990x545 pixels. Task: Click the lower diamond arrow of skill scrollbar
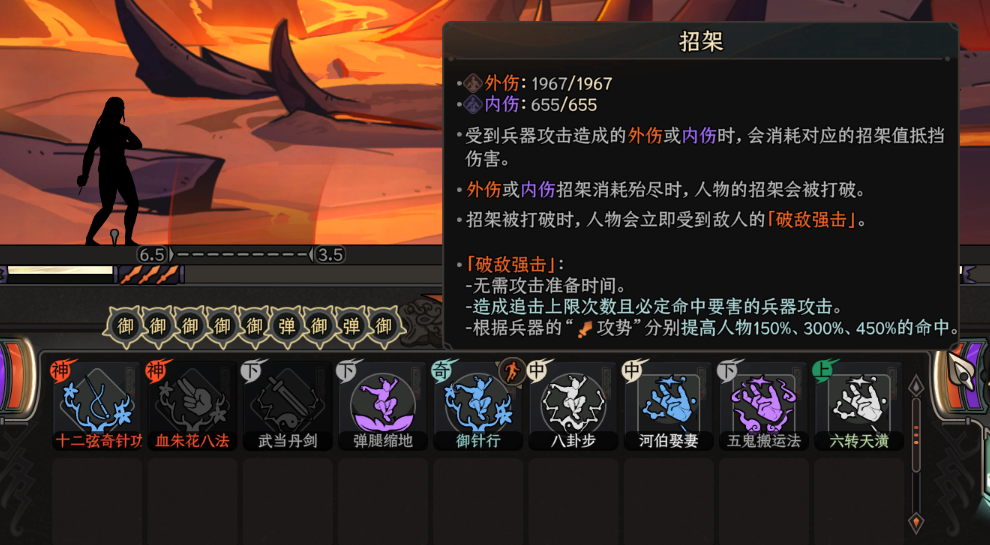pos(916,523)
